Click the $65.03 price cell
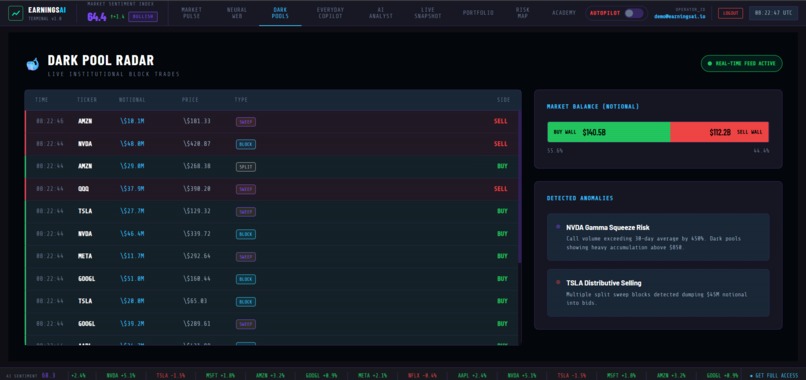 [x=195, y=301]
